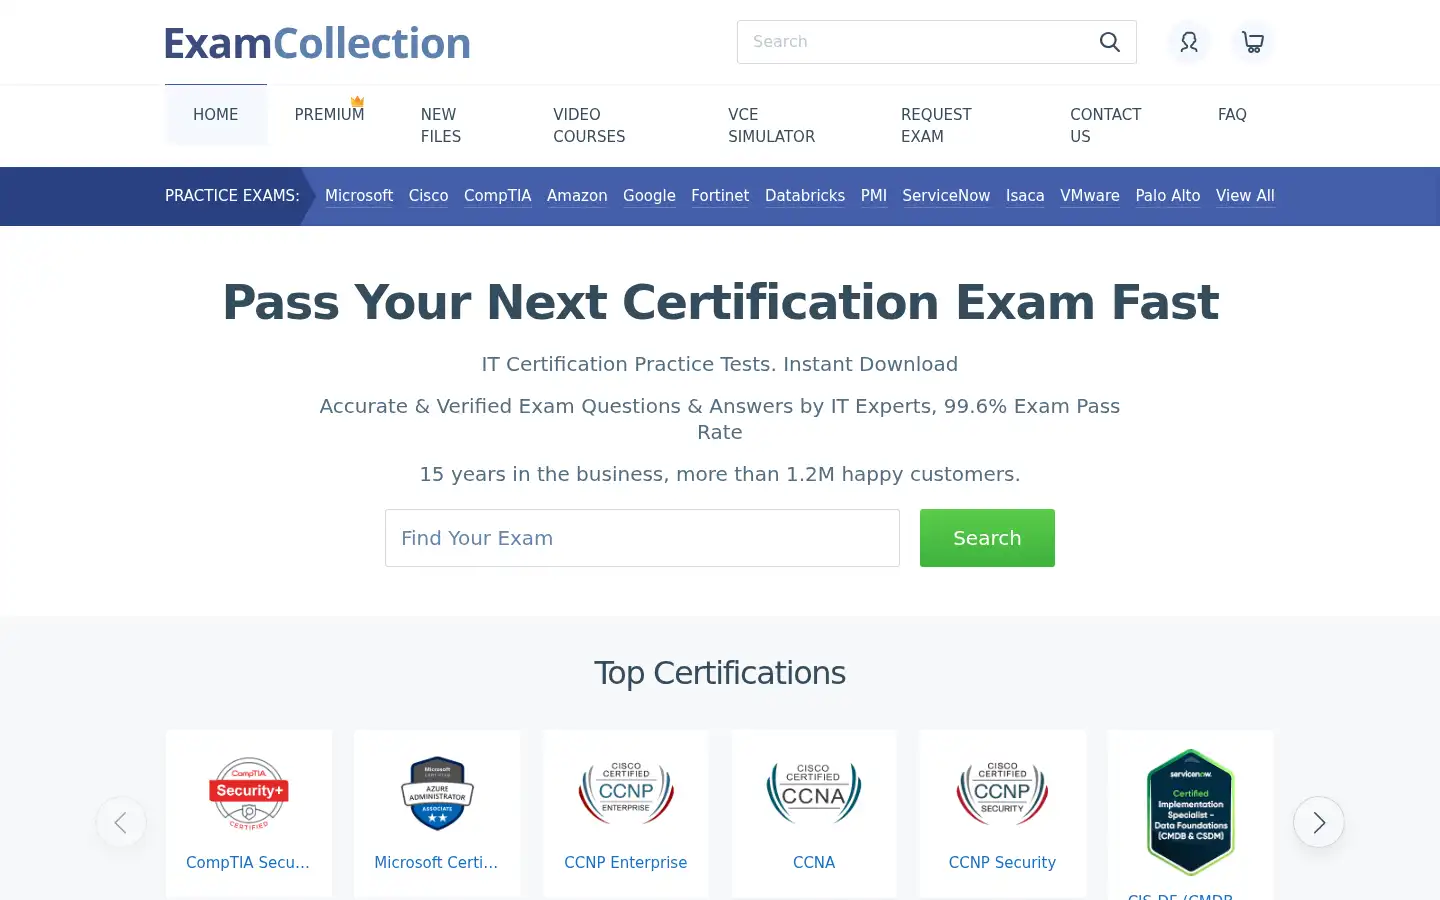Open CONTACT US page
The width and height of the screenshot is (1440, 900).
[x=1105, y=126]
